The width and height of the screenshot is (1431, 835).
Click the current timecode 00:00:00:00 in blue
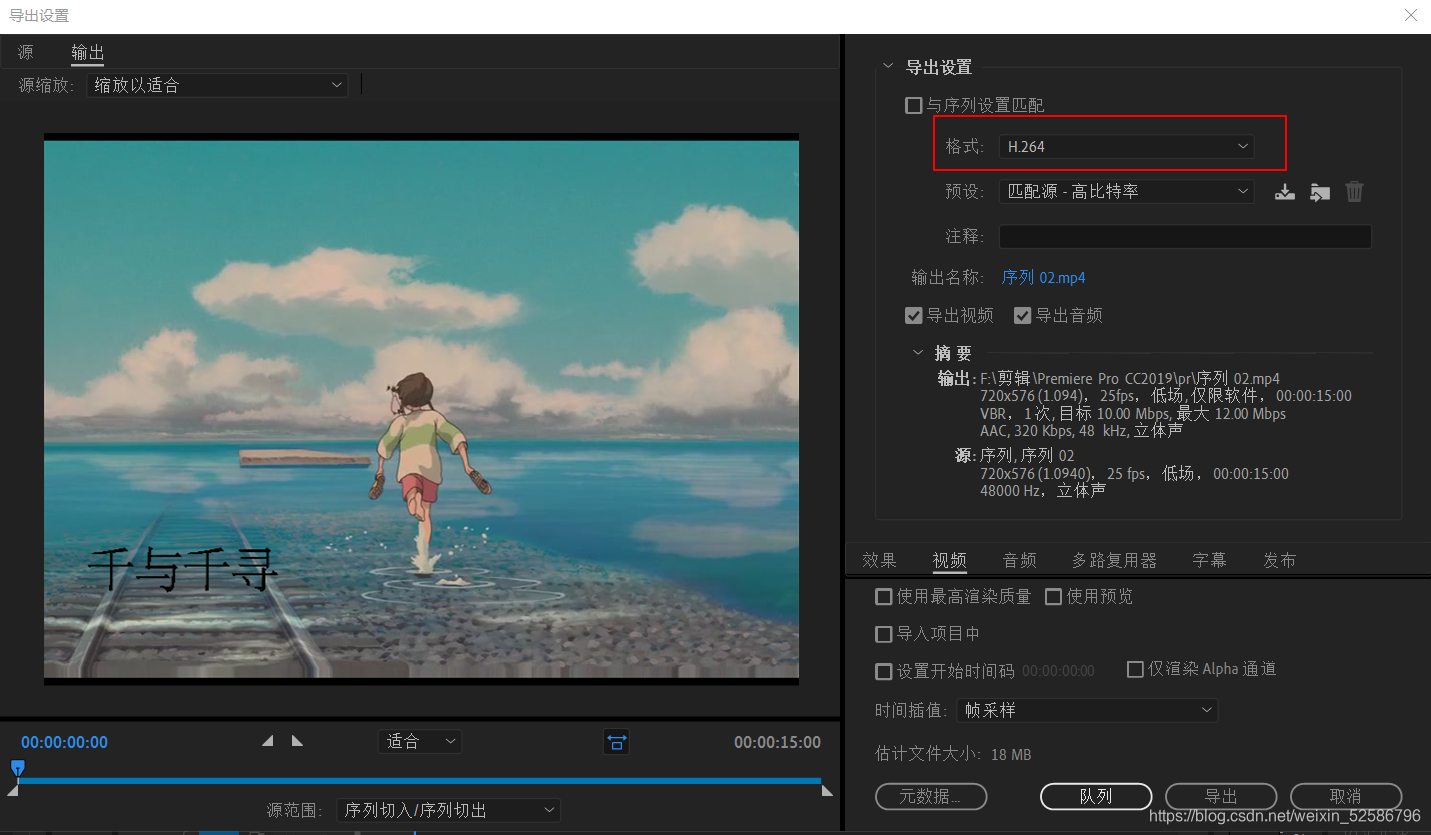coord(64,742)
